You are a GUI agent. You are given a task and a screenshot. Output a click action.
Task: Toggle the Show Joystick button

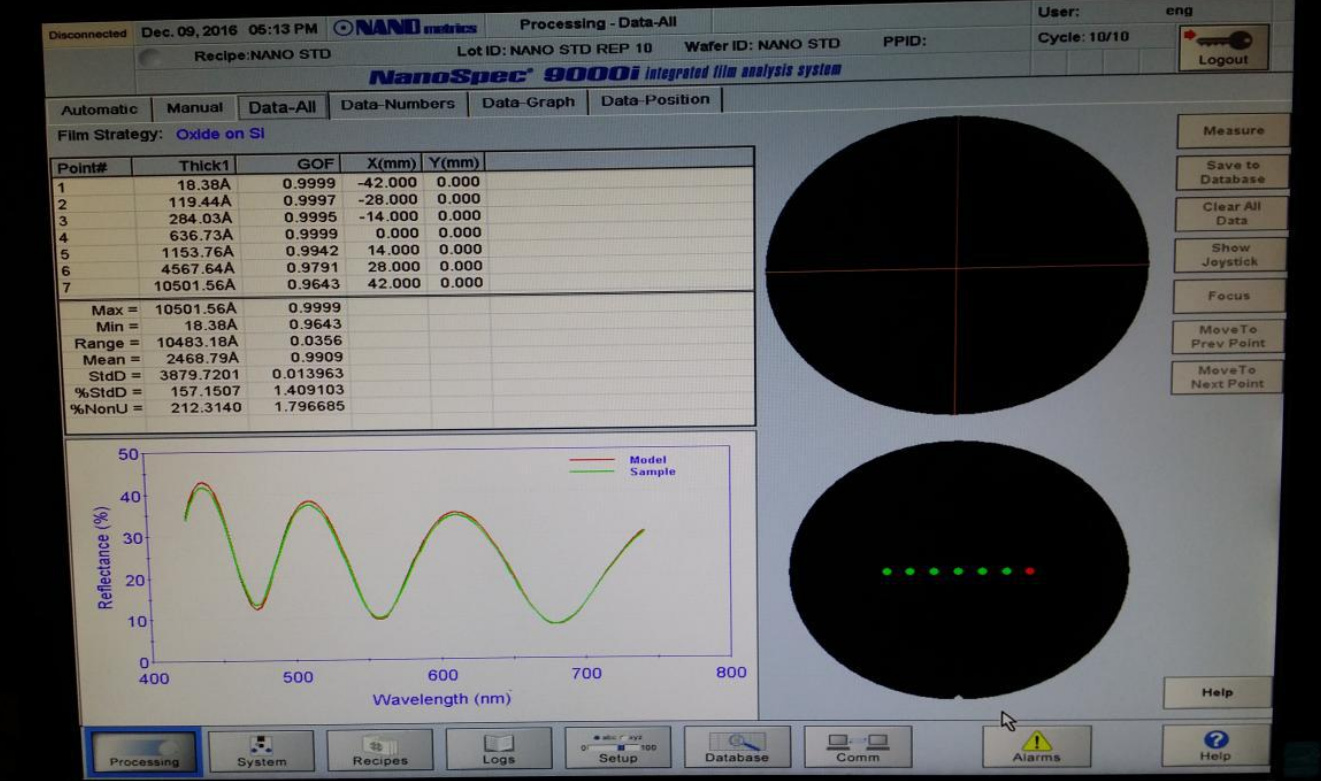1230,254
